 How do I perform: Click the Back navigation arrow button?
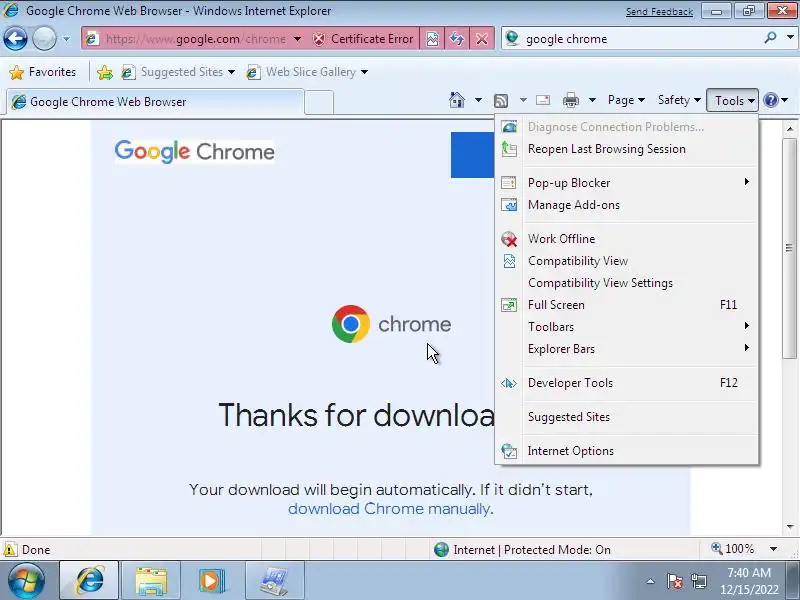point(16,39)
